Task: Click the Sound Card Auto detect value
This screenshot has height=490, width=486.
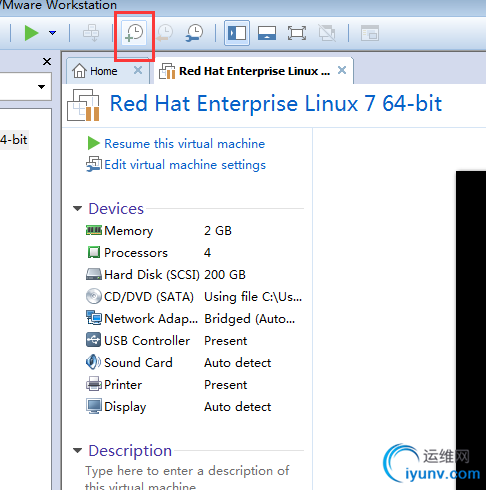Action: [x=238, y=363]
